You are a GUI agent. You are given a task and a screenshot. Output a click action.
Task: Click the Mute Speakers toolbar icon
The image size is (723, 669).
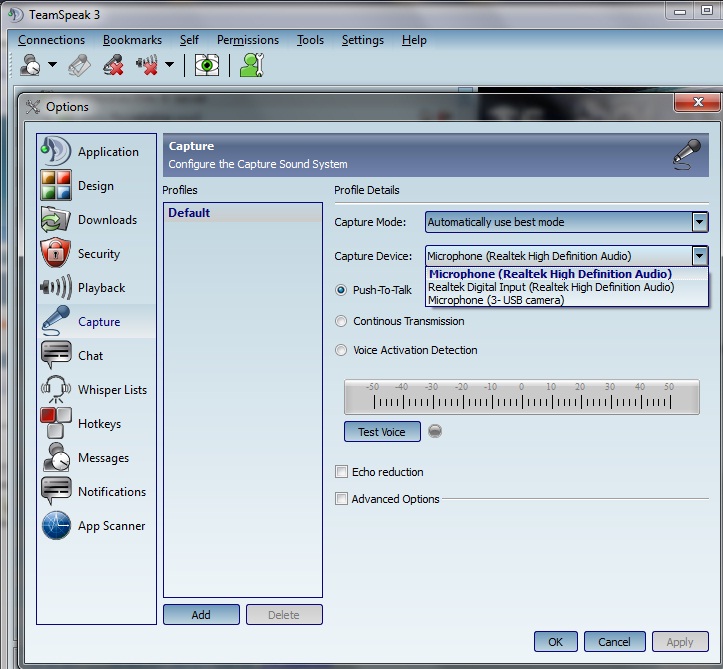148,65
